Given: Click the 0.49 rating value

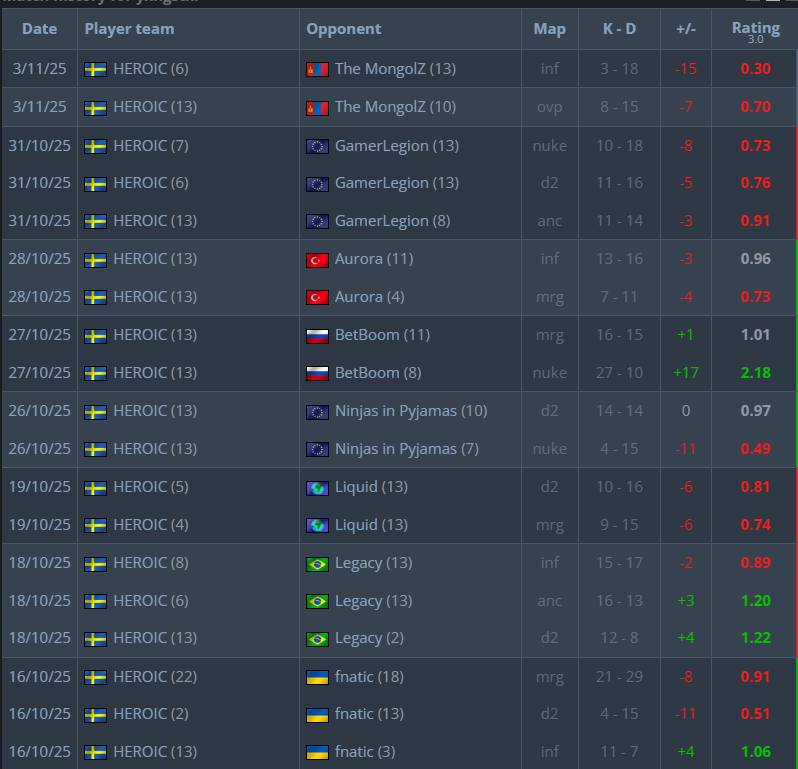Looking at the screenshot, I should [755, 449].
